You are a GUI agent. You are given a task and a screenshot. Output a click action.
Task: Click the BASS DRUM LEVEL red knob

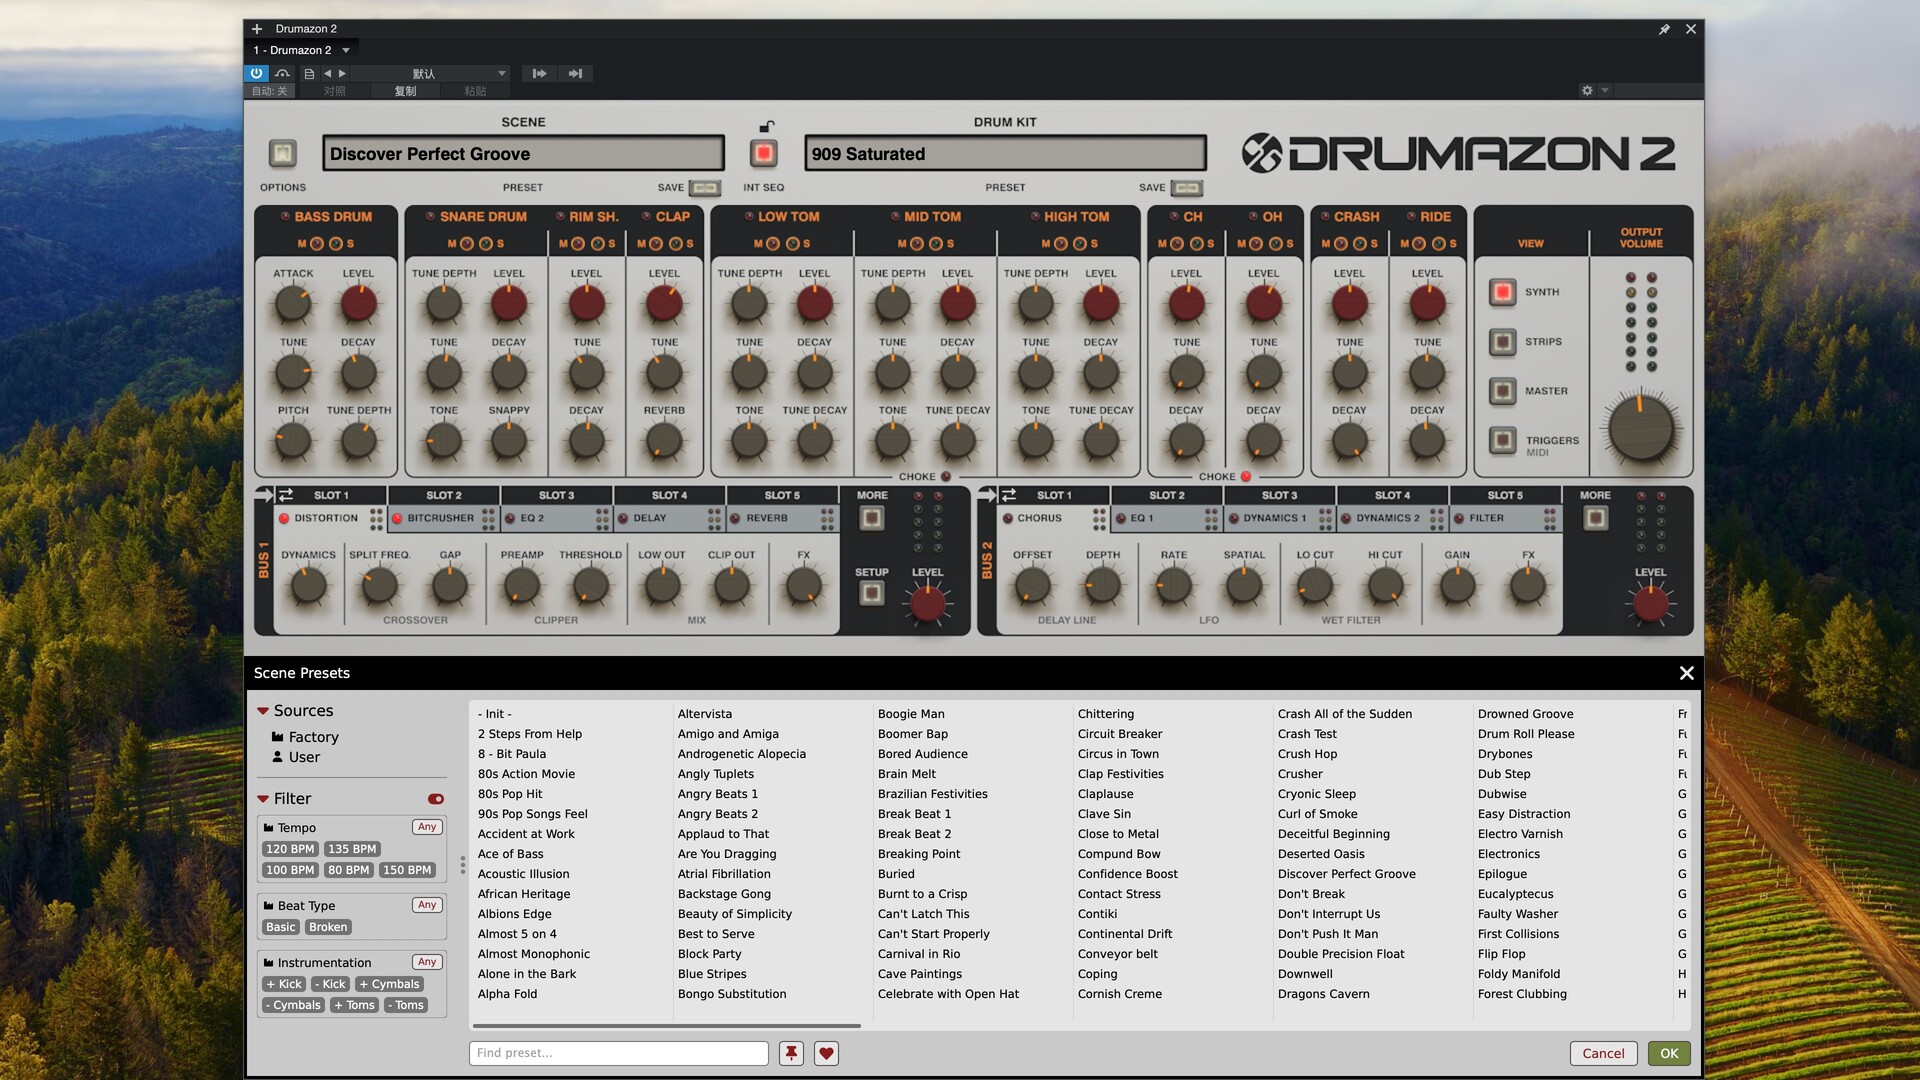click(x=358, y=304)
